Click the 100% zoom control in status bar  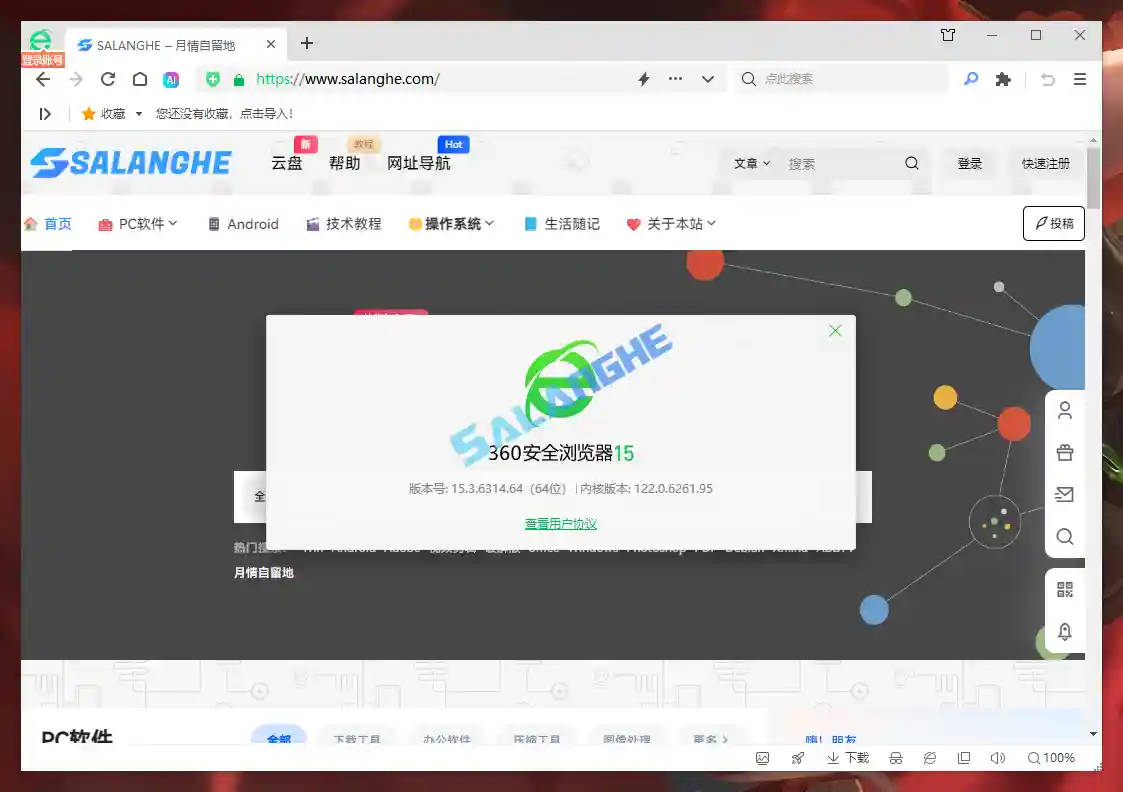pos(1050,757)
